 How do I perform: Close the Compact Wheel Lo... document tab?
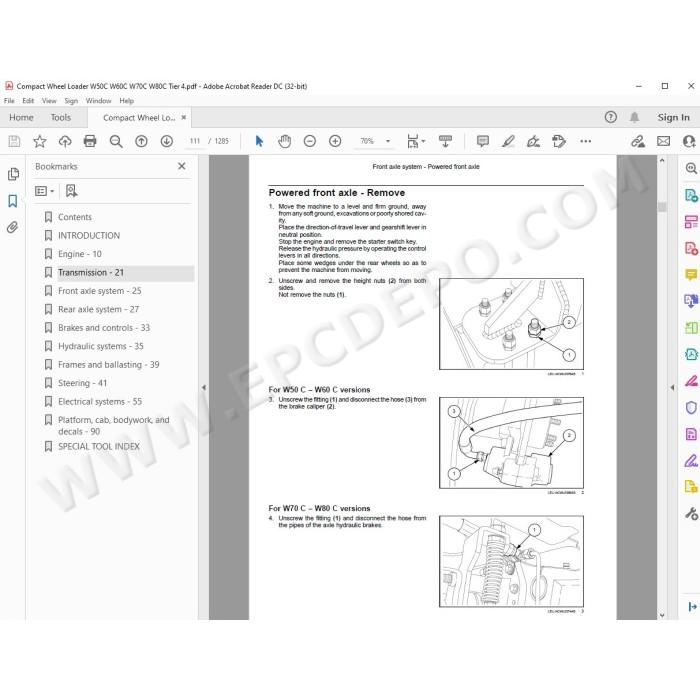pos(183,117)
